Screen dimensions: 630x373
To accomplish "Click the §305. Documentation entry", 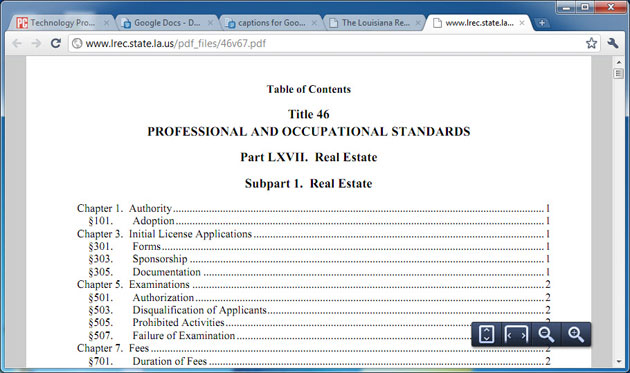I will pos(319,272).
